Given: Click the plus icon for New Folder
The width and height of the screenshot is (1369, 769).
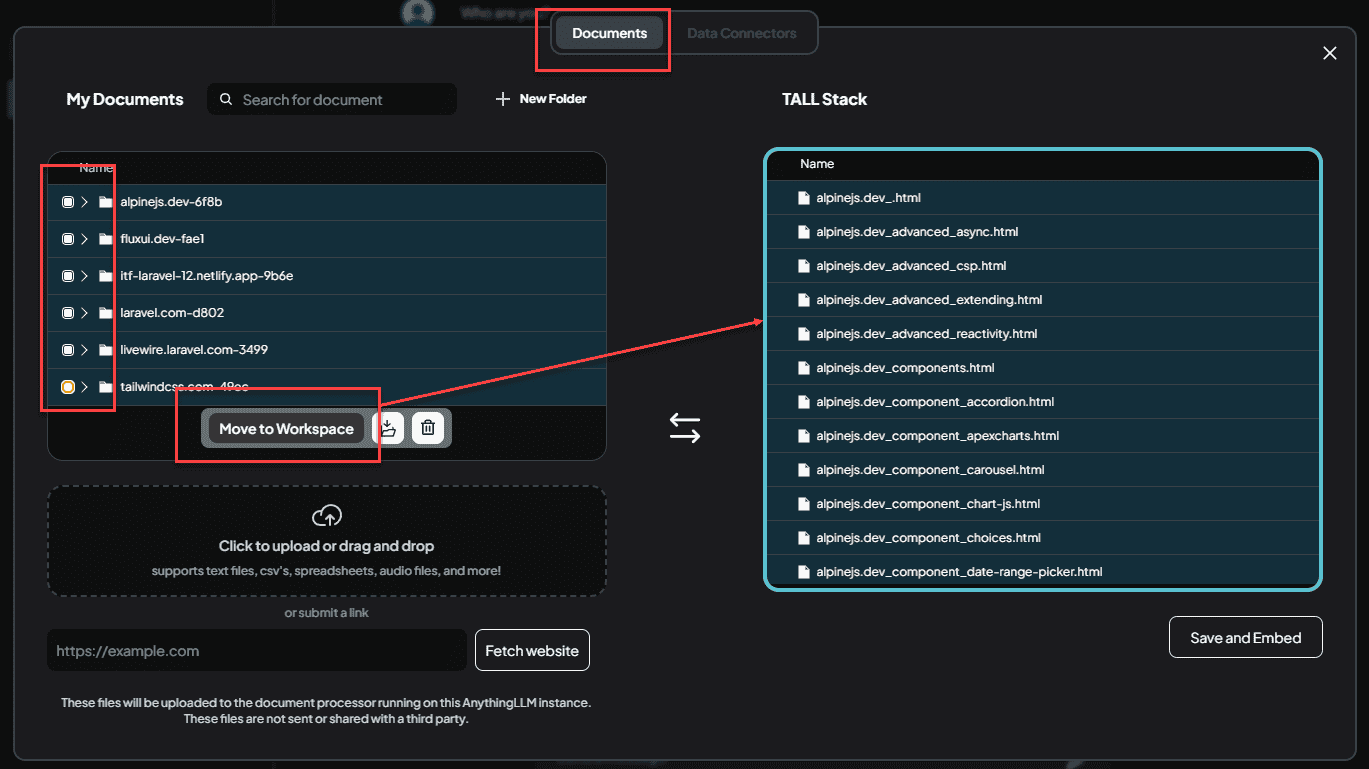Looking at the screenshot, I should point(503,99).
